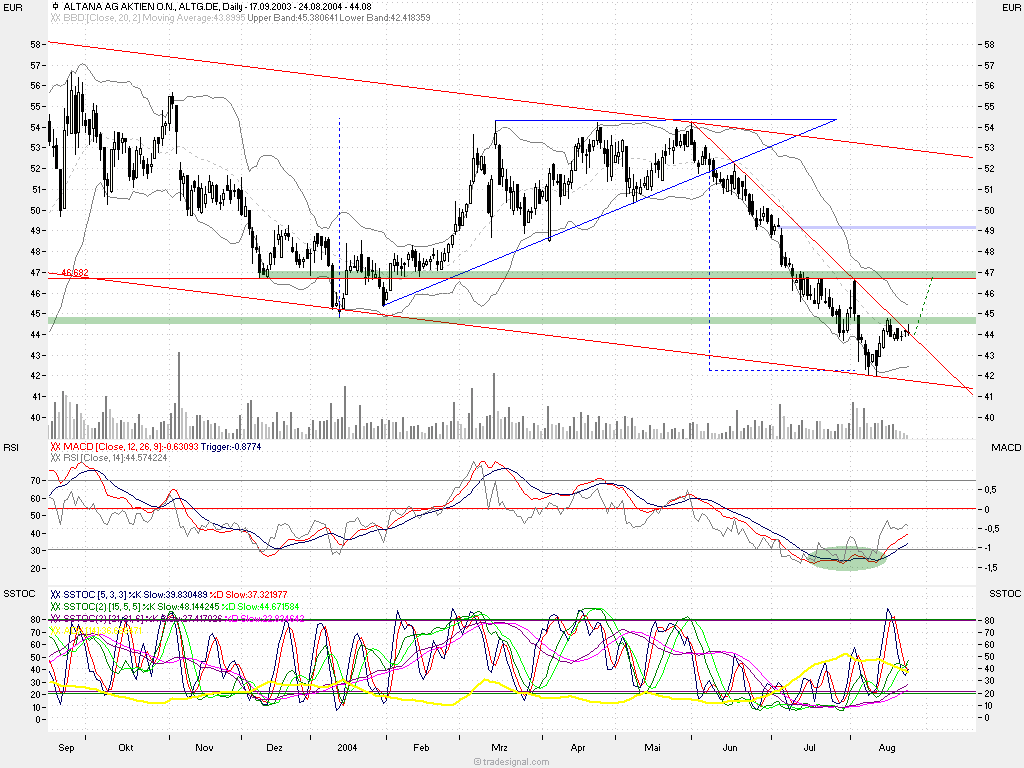Click the %D Slow:44.671584 value

pos(261,607)
